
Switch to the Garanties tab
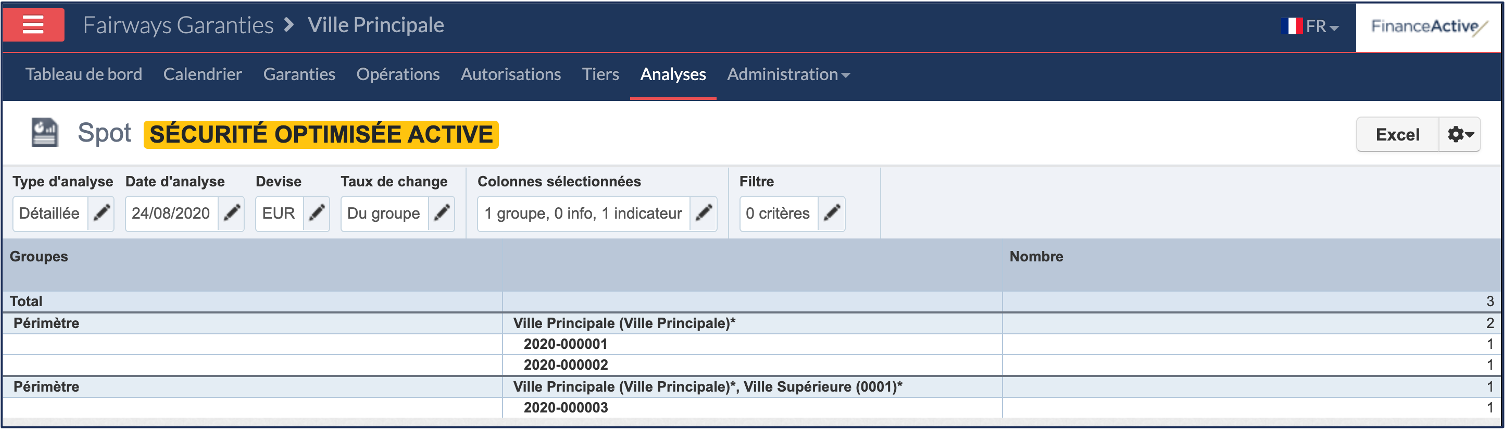tap(299, 74)
